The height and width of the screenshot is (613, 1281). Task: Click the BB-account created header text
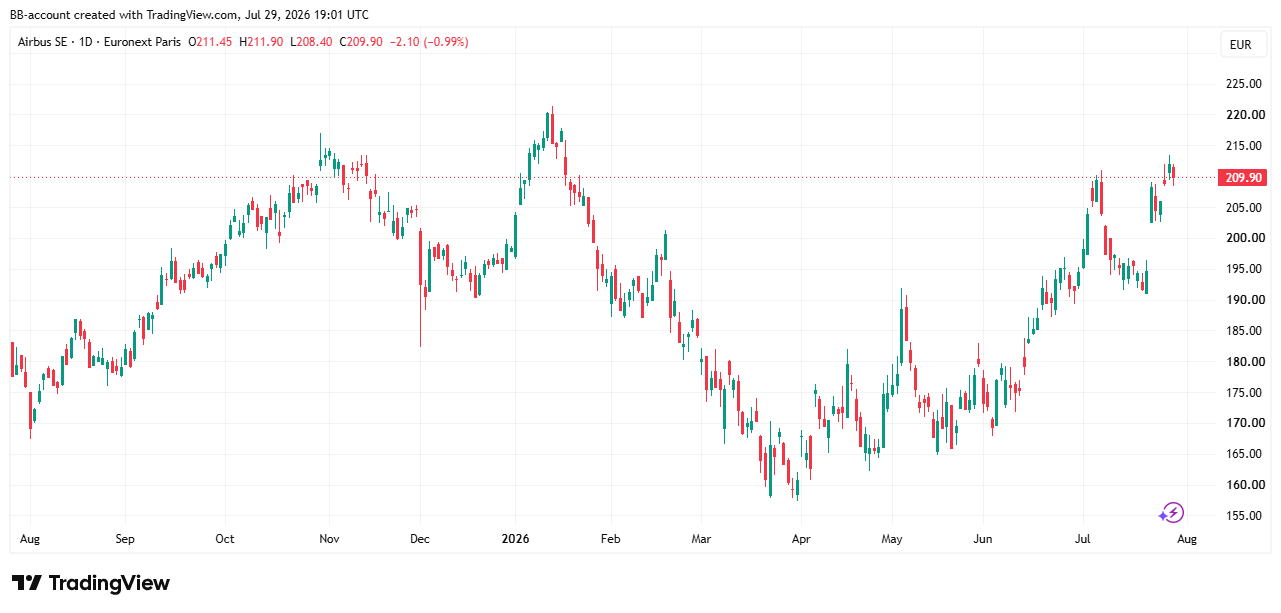click(x=189, y=14)
